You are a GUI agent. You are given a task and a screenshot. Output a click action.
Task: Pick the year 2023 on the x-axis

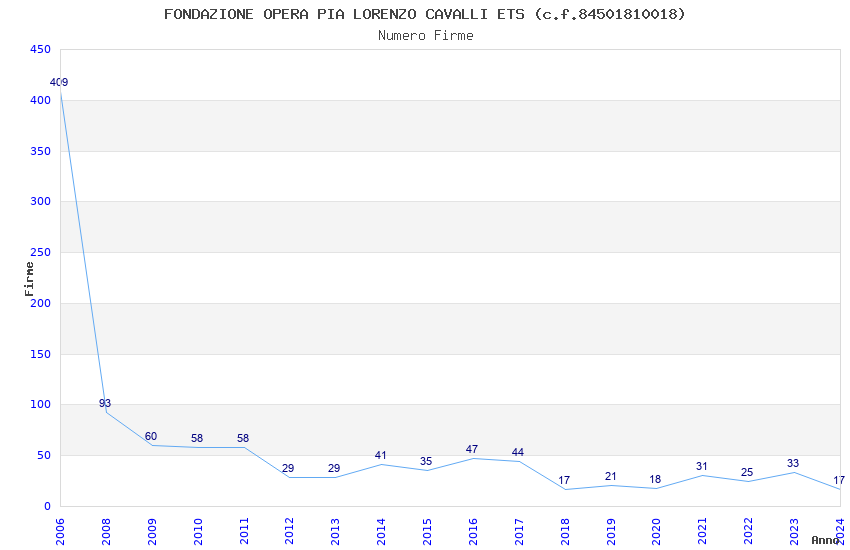[794, 531]
